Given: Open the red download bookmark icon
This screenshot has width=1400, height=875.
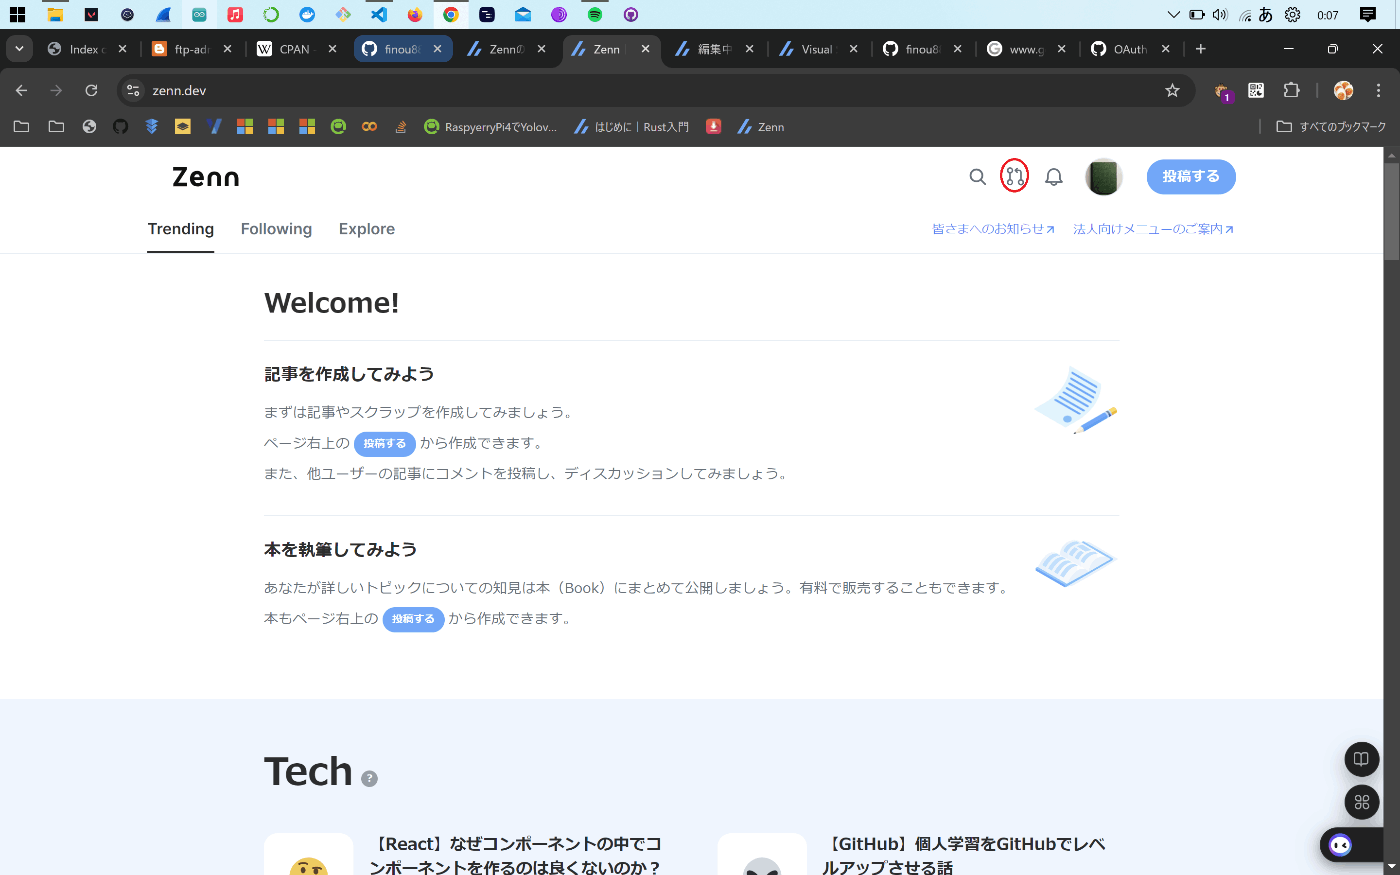Looking at the screenshot, I should [x=713, y=127].
